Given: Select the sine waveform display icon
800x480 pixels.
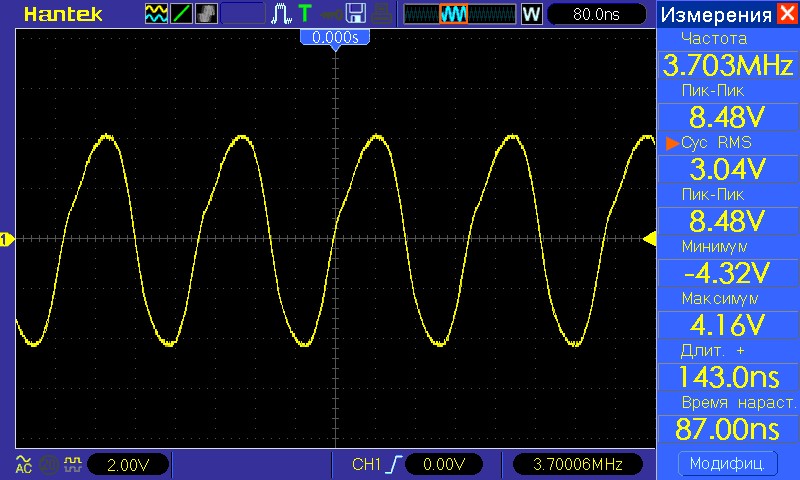Looking at the screenshot, I should click(156, 14).
